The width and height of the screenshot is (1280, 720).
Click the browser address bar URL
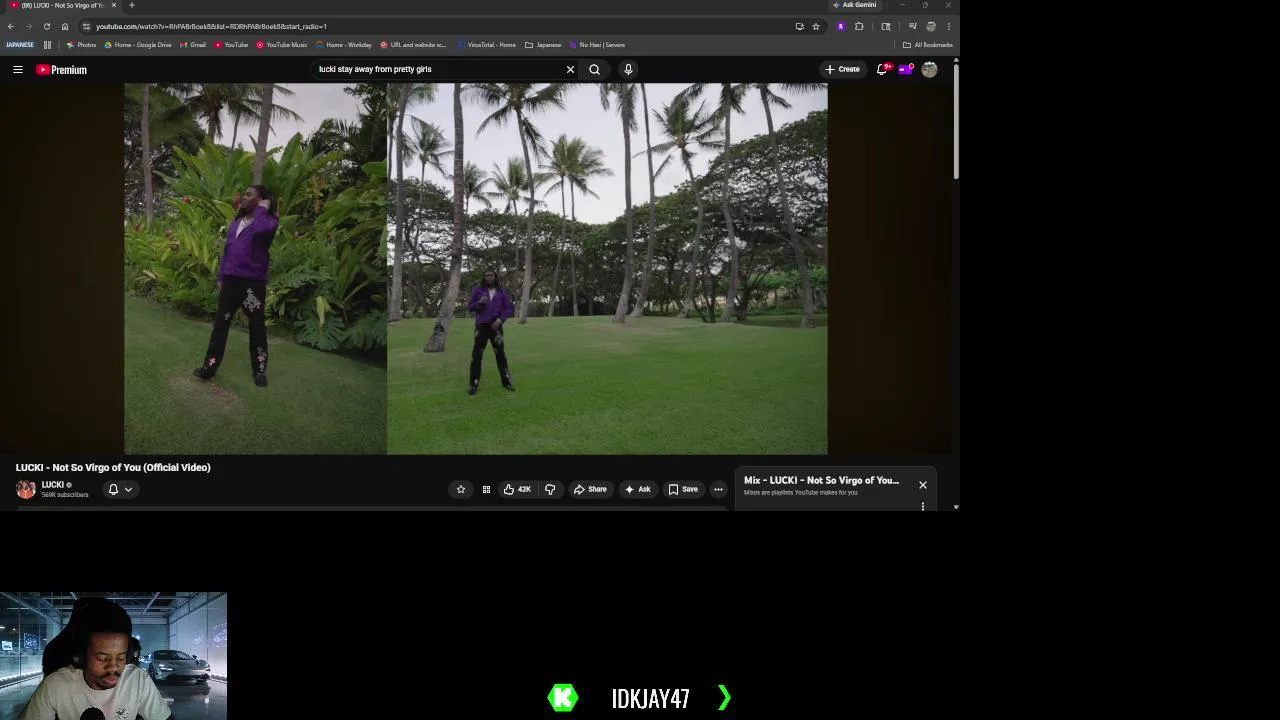(211, 26)
